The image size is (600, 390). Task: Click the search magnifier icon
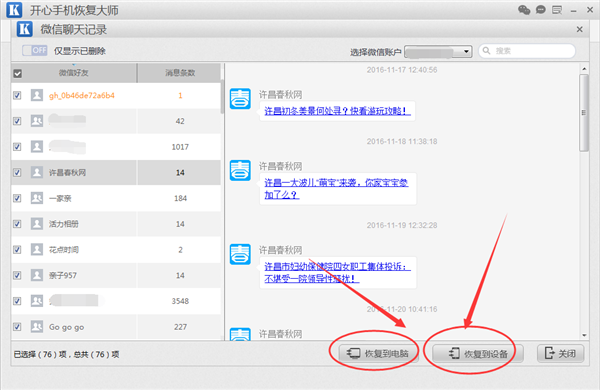486,51
